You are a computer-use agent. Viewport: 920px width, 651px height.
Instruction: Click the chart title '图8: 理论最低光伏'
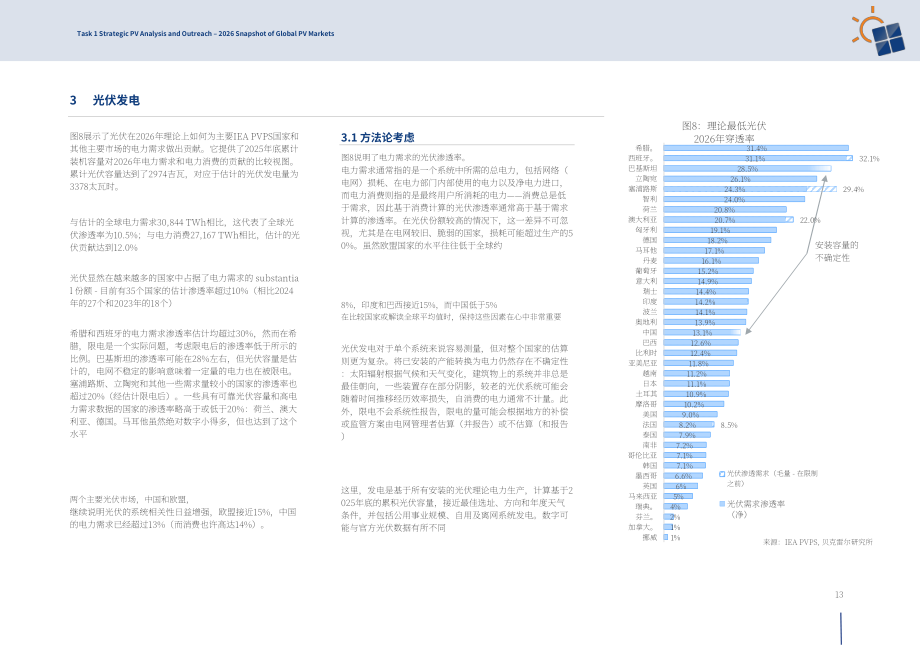(x=724, y=126)
